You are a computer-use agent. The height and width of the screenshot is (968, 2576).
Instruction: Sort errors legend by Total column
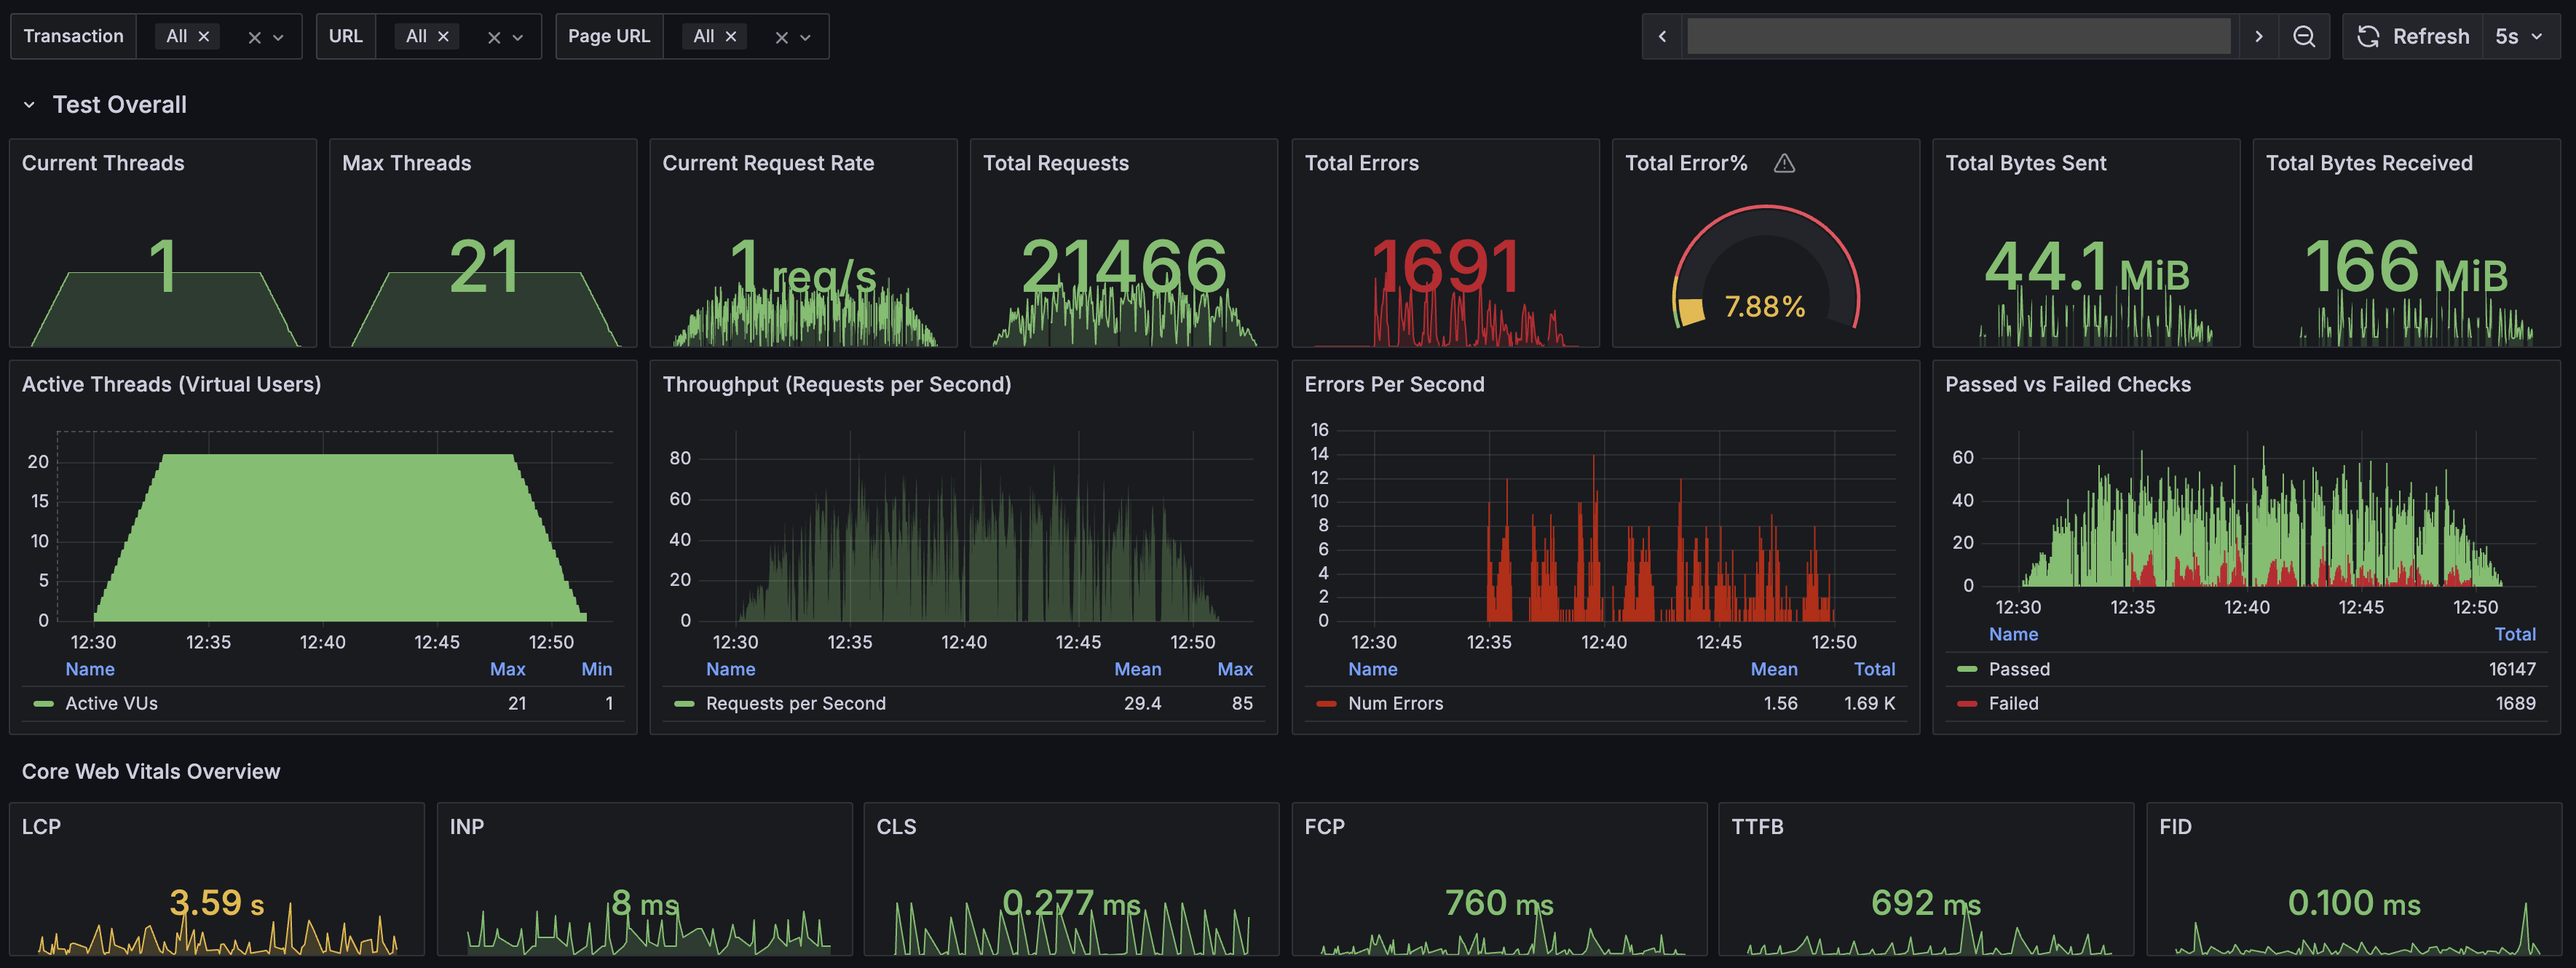coord(1874,669)
